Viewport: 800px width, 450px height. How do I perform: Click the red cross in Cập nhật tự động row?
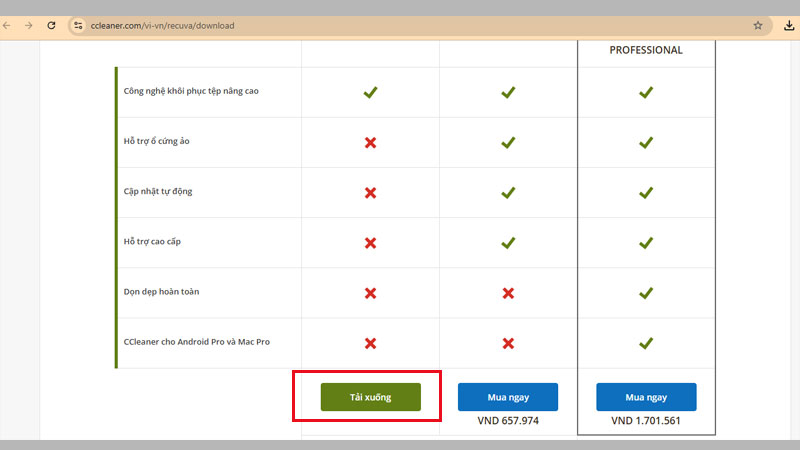coord(370,193)
